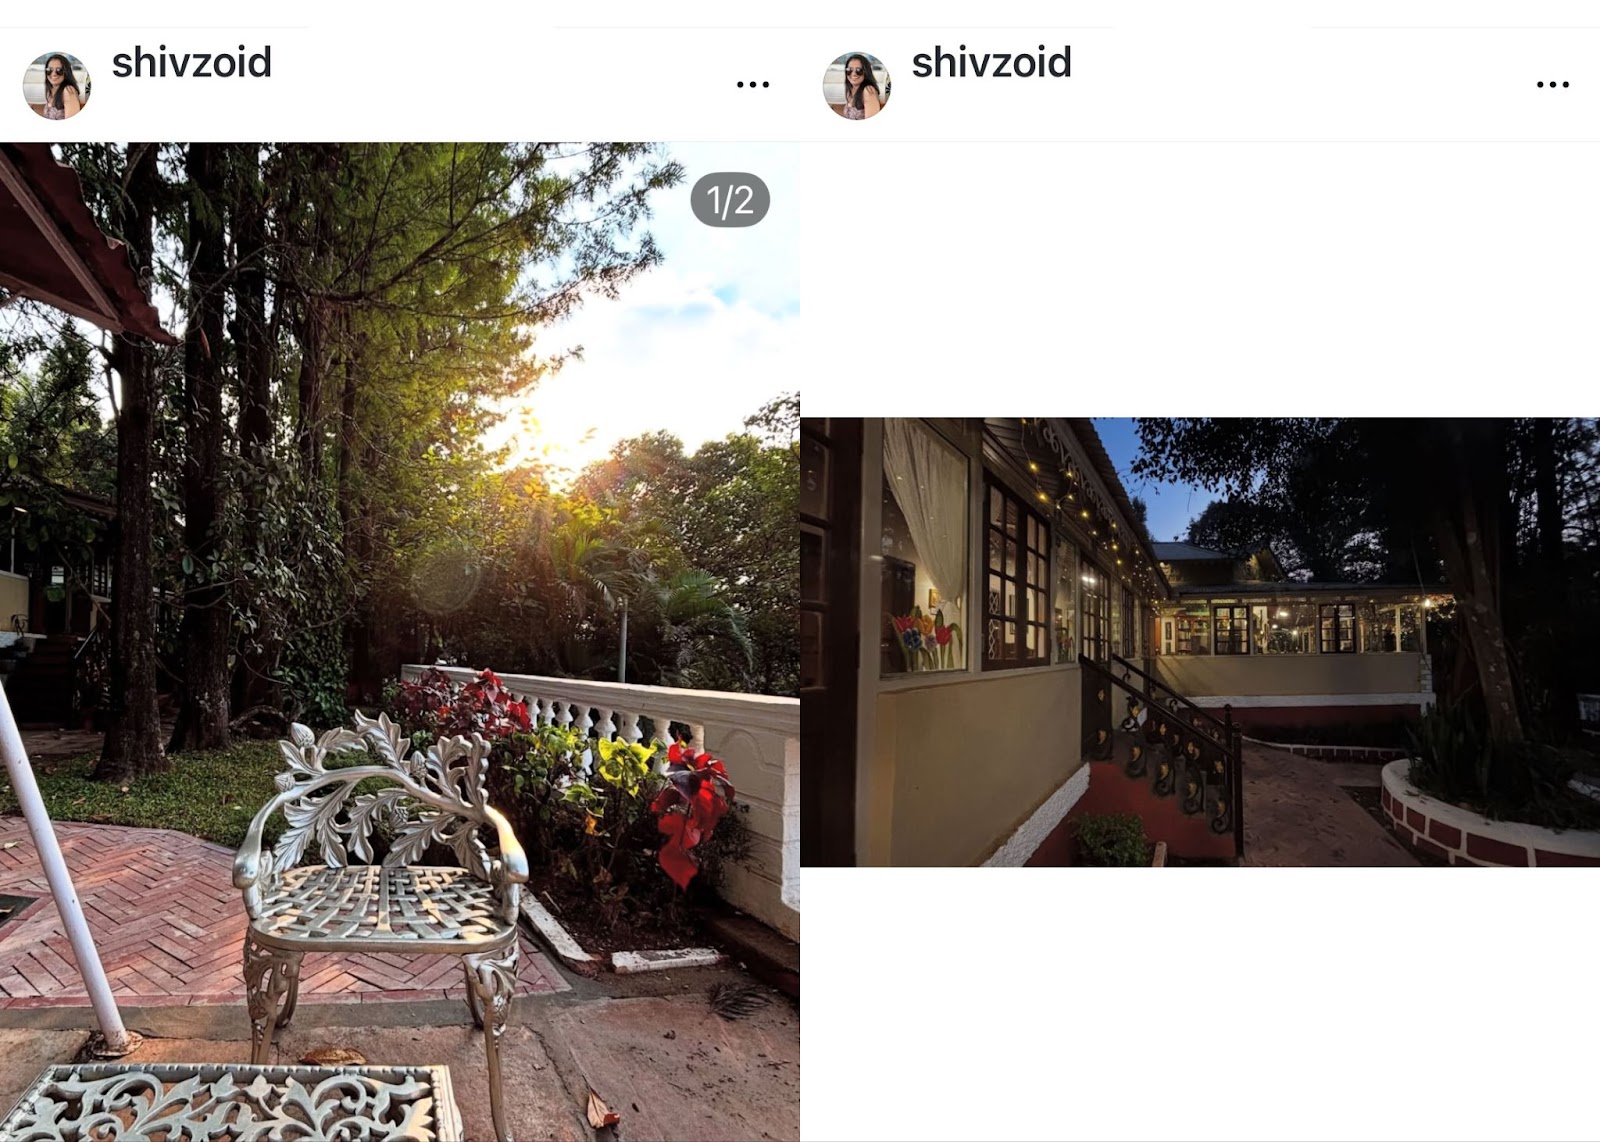The height and width of the screenshot is (1142, 1600).
Task: Open shivzoid profile from left post username
Action: pyautogui.click(x=191, y=63)
